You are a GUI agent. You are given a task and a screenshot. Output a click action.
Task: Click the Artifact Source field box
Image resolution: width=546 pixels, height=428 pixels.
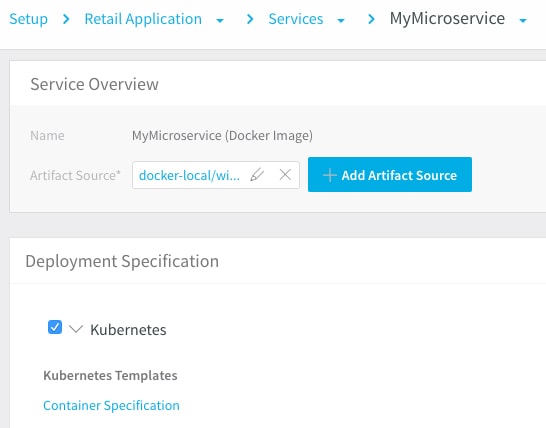(216, 175)
